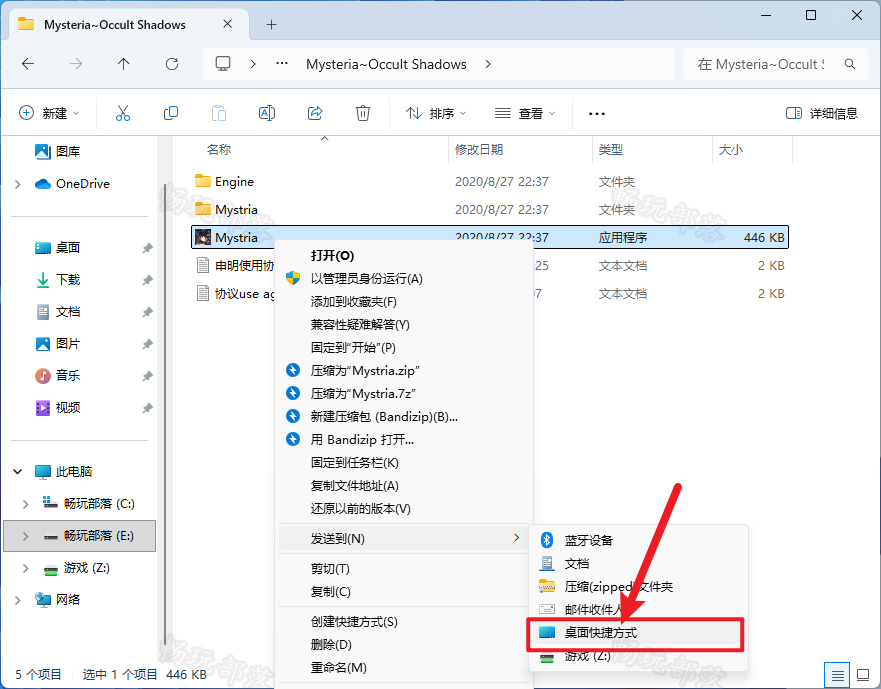This screenshot has width=881, height=689.
Task: Choose 发送到(N) submenu entry
Action: click(403, 538)
